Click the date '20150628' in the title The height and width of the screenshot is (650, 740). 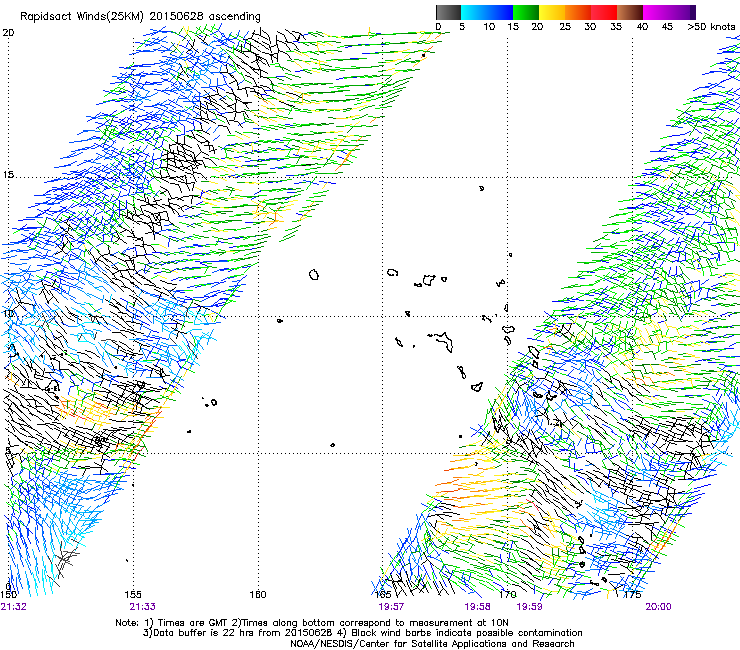177,16
